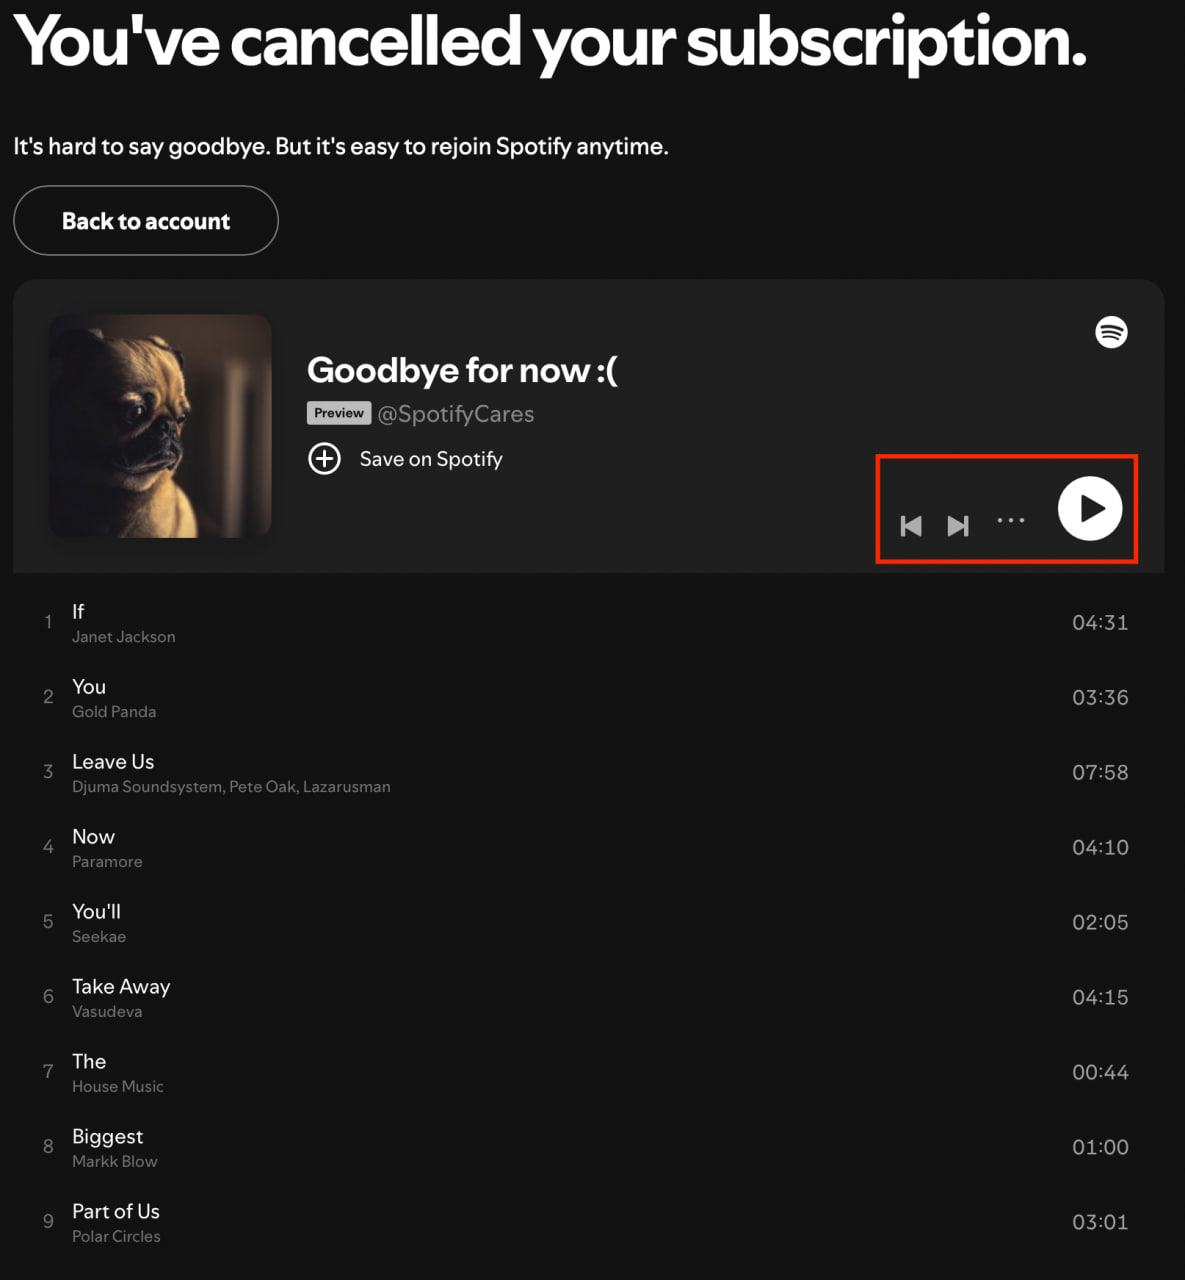The width and height of the screenshot is (1185, 1280).
Task: Click the sad pug playlist cover
Action: click(x=161, y=426)
